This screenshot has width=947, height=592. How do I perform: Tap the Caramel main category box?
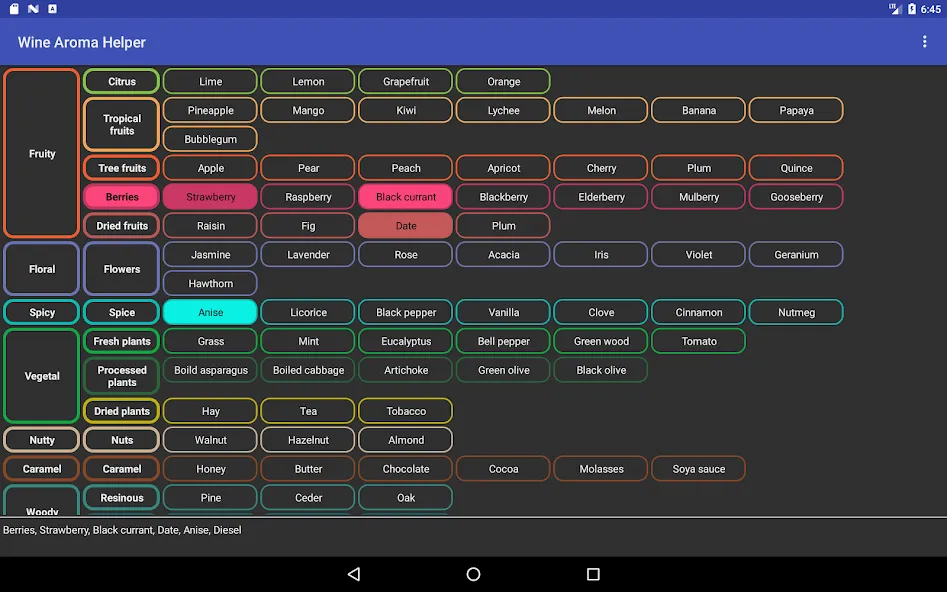(42, 469)
